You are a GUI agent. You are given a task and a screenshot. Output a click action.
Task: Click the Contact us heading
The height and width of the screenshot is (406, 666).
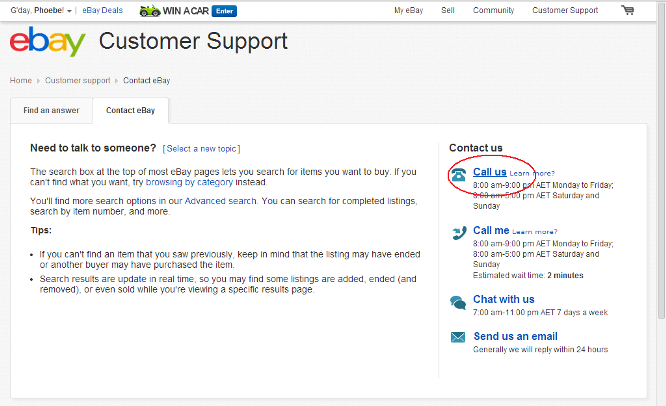(x=476, y=148)
